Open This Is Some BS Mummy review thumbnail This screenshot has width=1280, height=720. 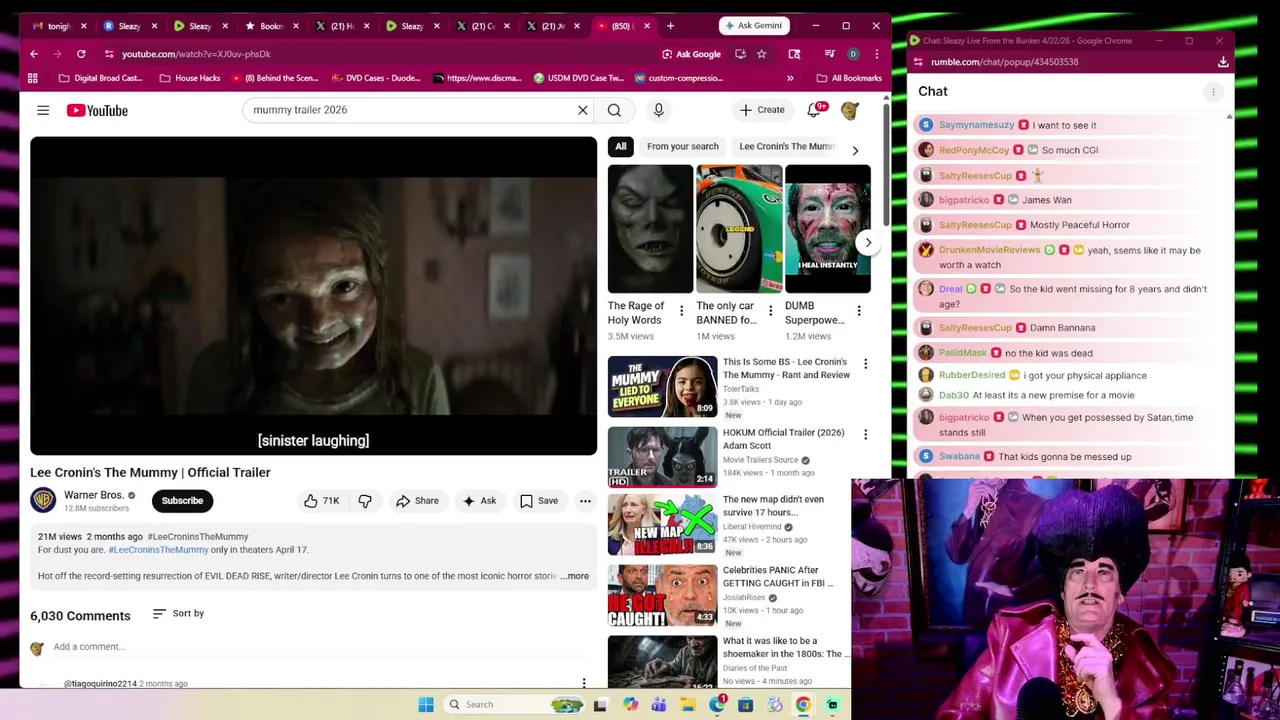662,386
